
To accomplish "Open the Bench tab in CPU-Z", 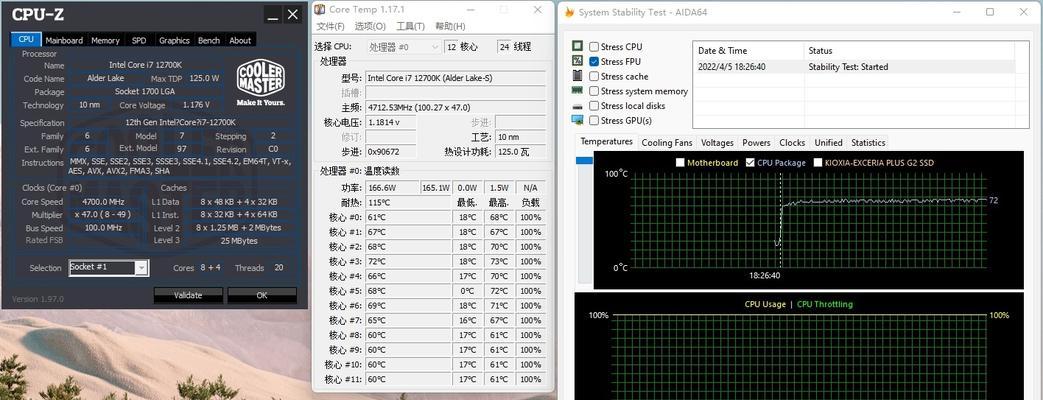I will pos(209,40).
